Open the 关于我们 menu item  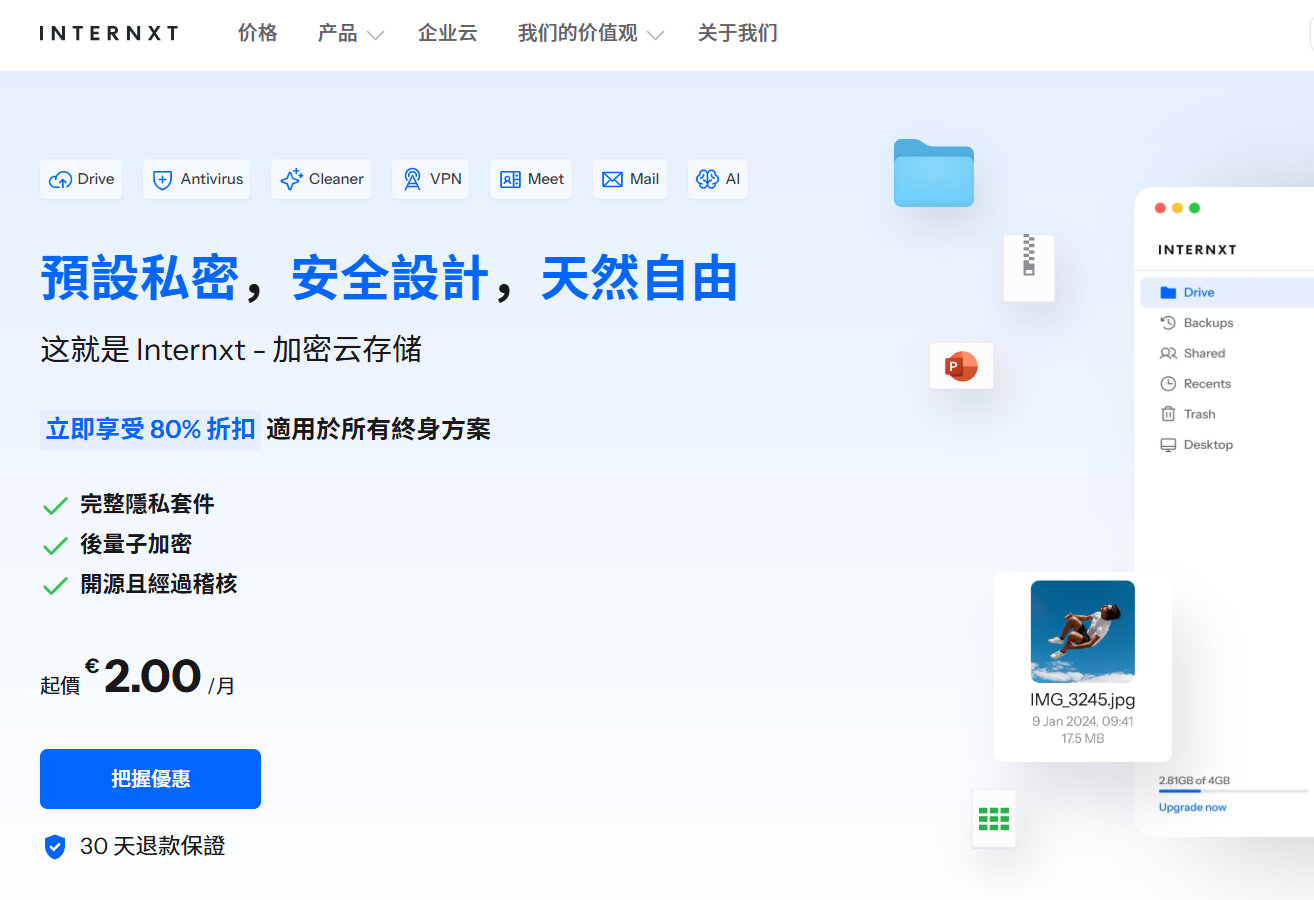[737, 34]
